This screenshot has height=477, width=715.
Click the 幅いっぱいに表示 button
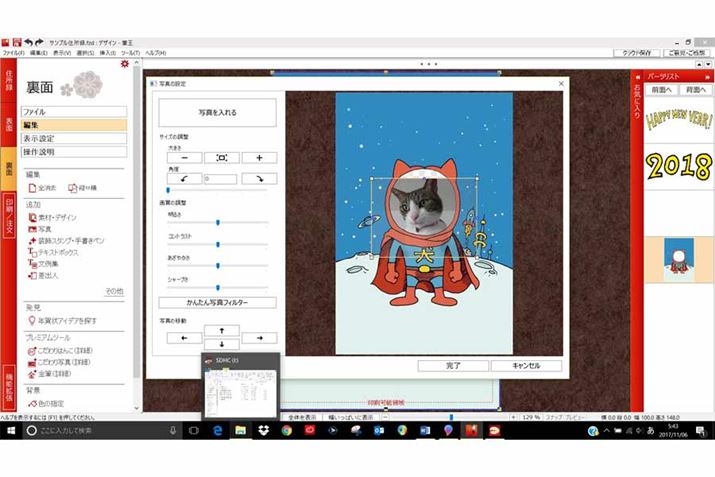tap(351, 417)
